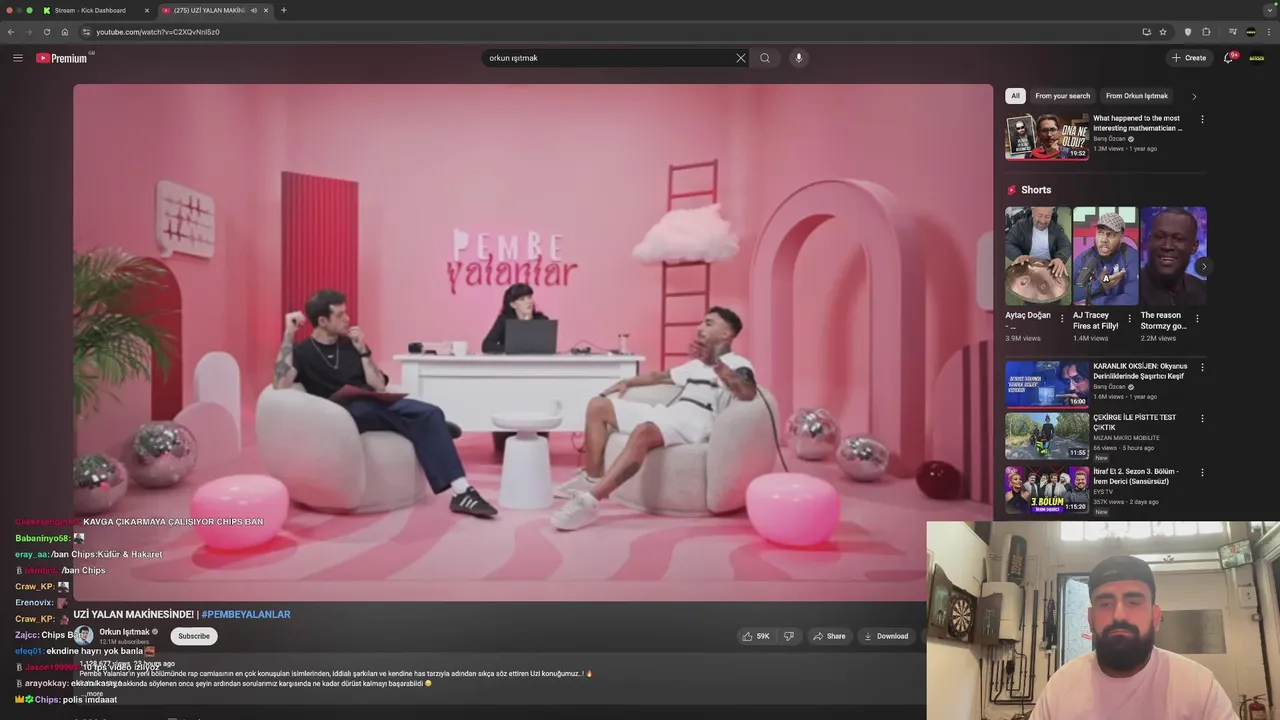
Task: Open the Stormzy short thumbnail
Action: [x=1173, y=256]
